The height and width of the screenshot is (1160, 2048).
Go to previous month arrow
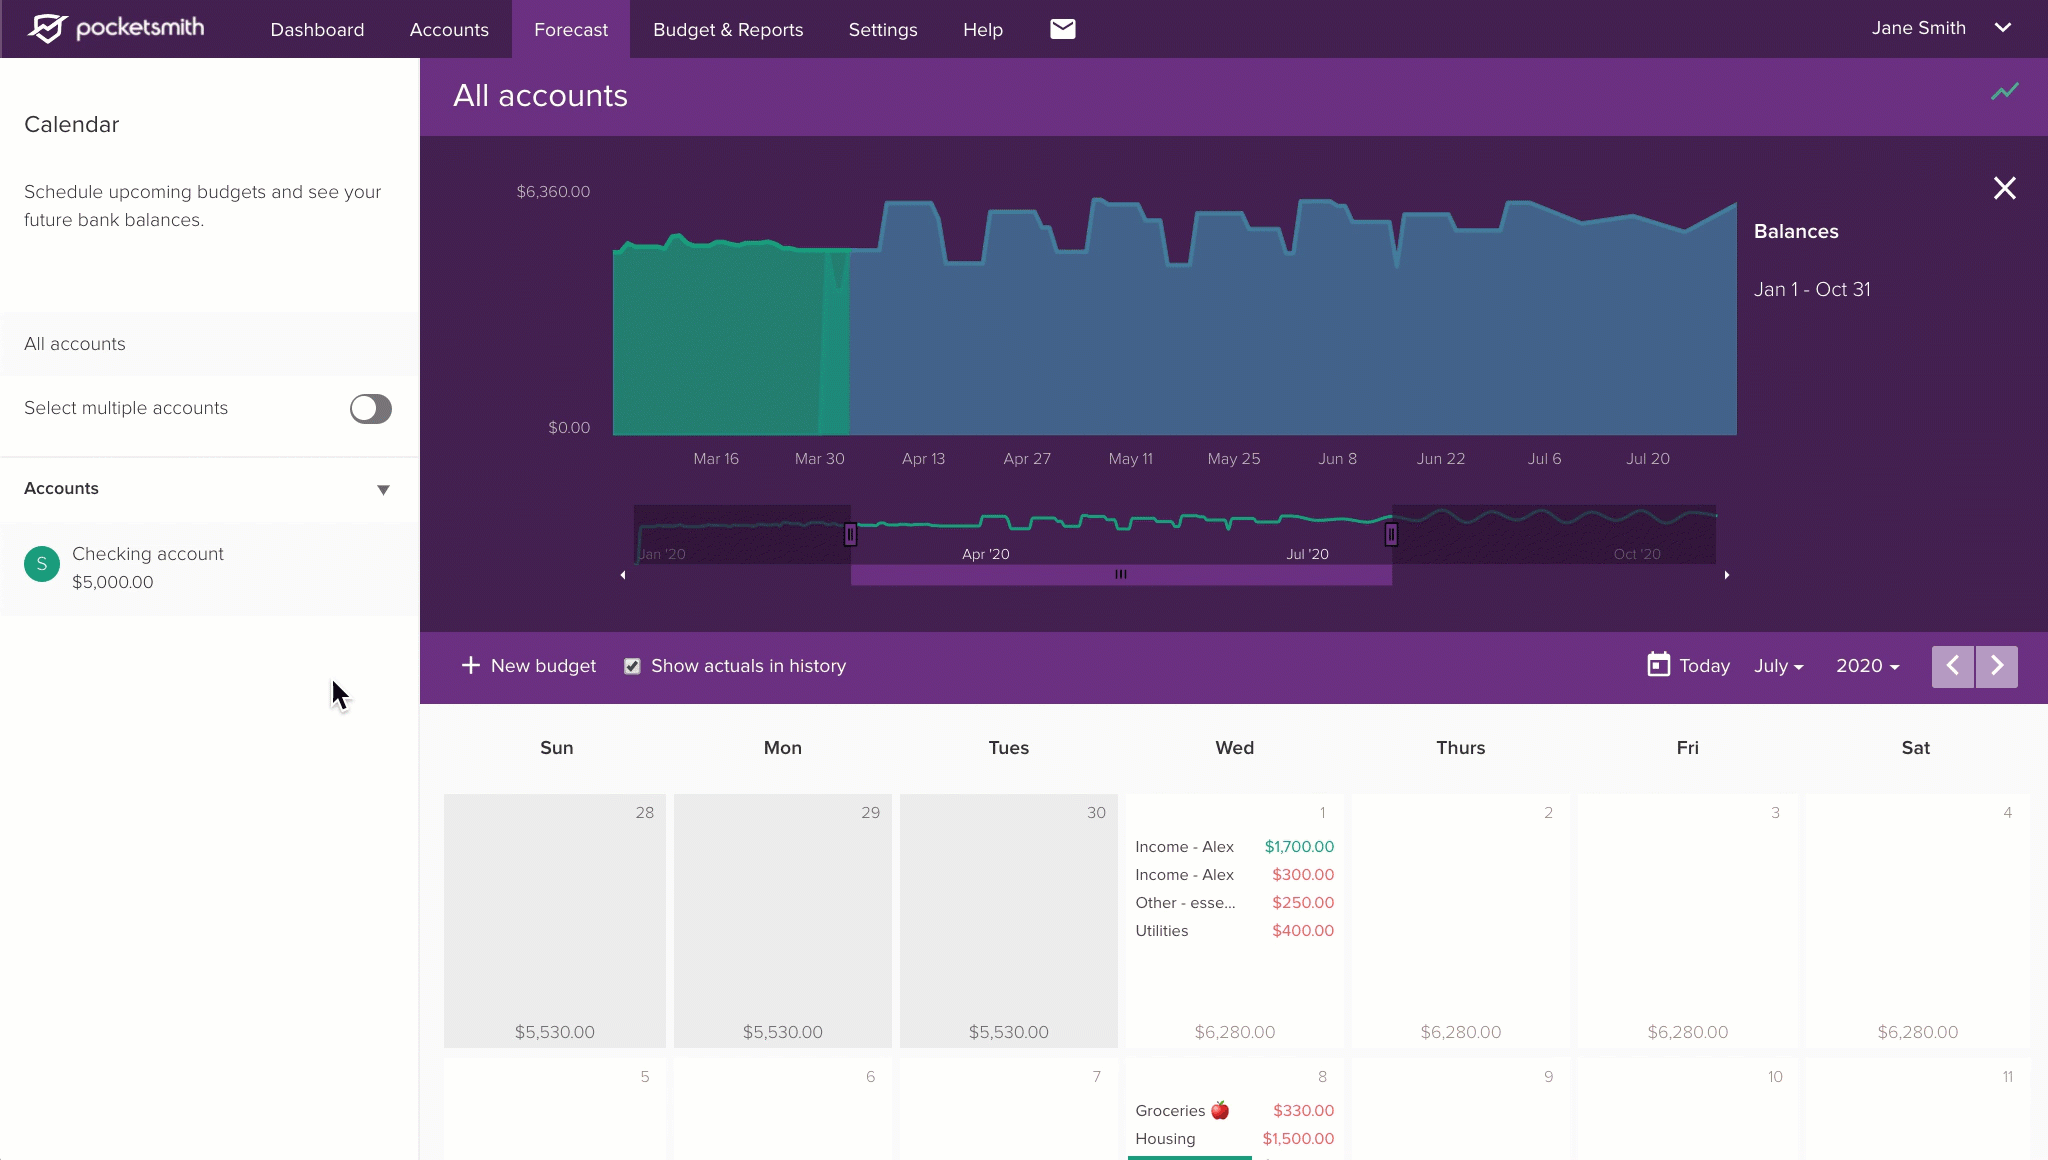[x=1952, y=666]
